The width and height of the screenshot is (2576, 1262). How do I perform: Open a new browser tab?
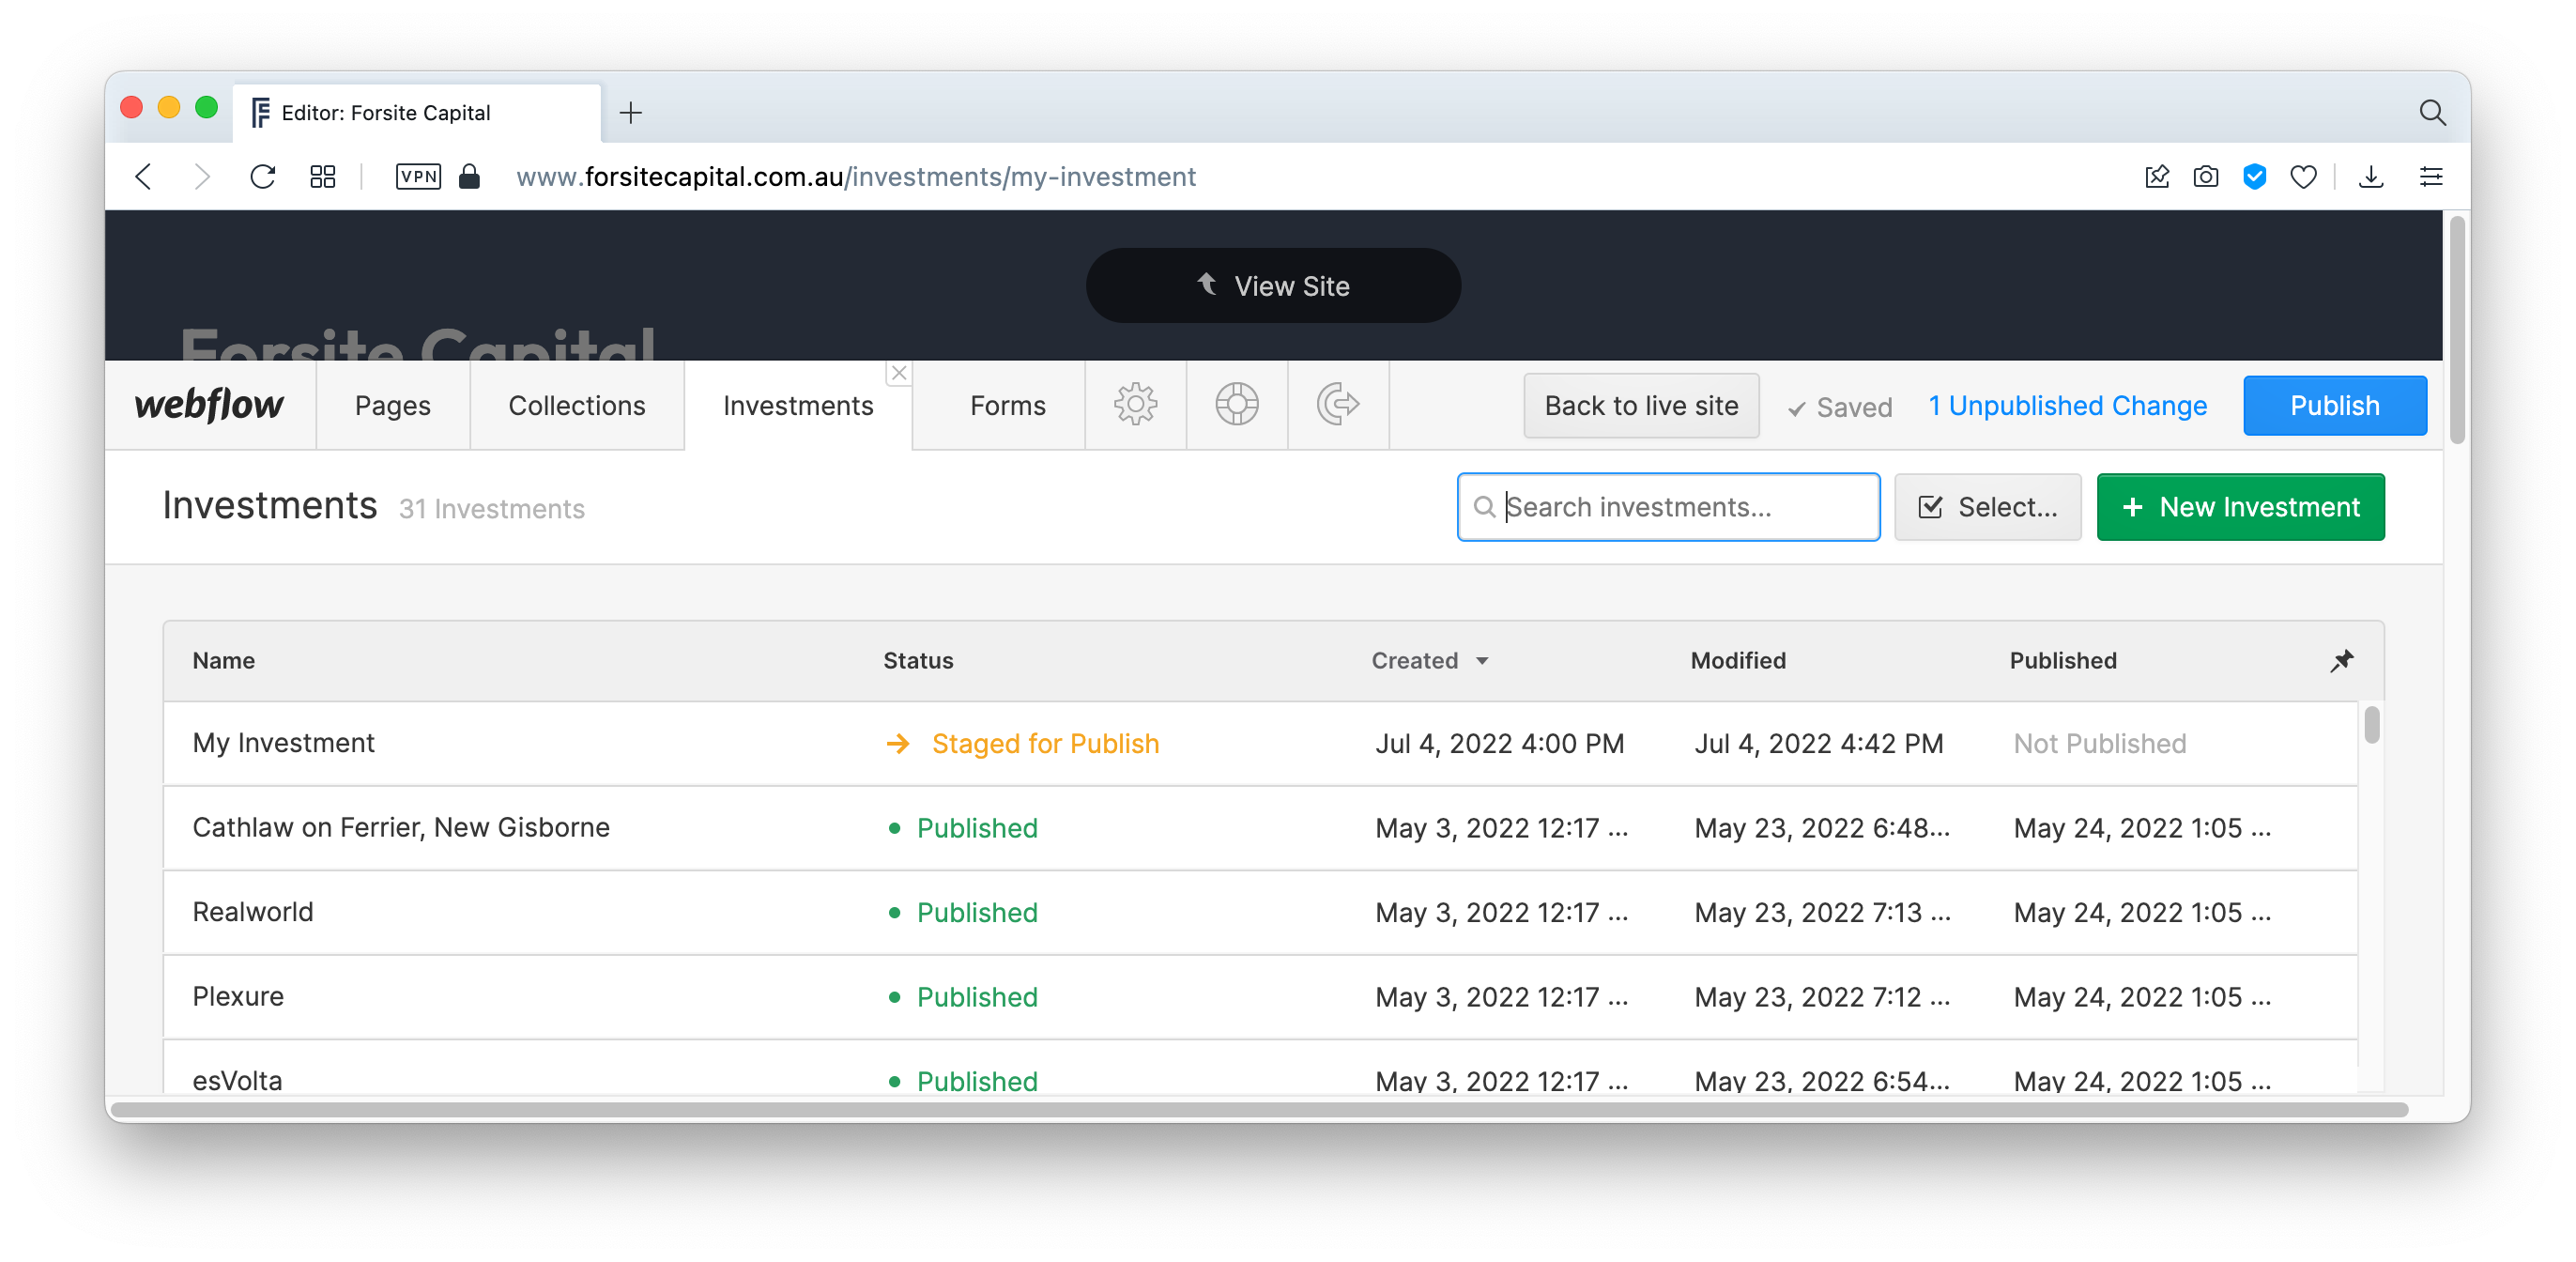coord(631,112)
